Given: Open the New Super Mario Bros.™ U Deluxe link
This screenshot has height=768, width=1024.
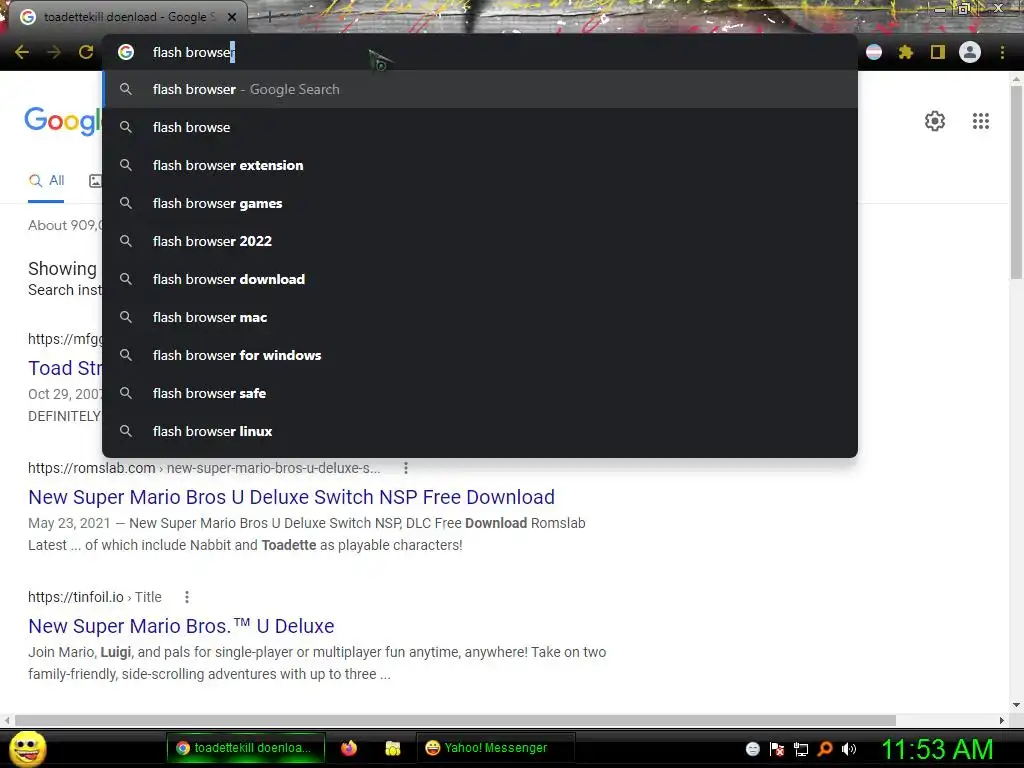Looking at the screenshot, I should [x=181, y=626].
